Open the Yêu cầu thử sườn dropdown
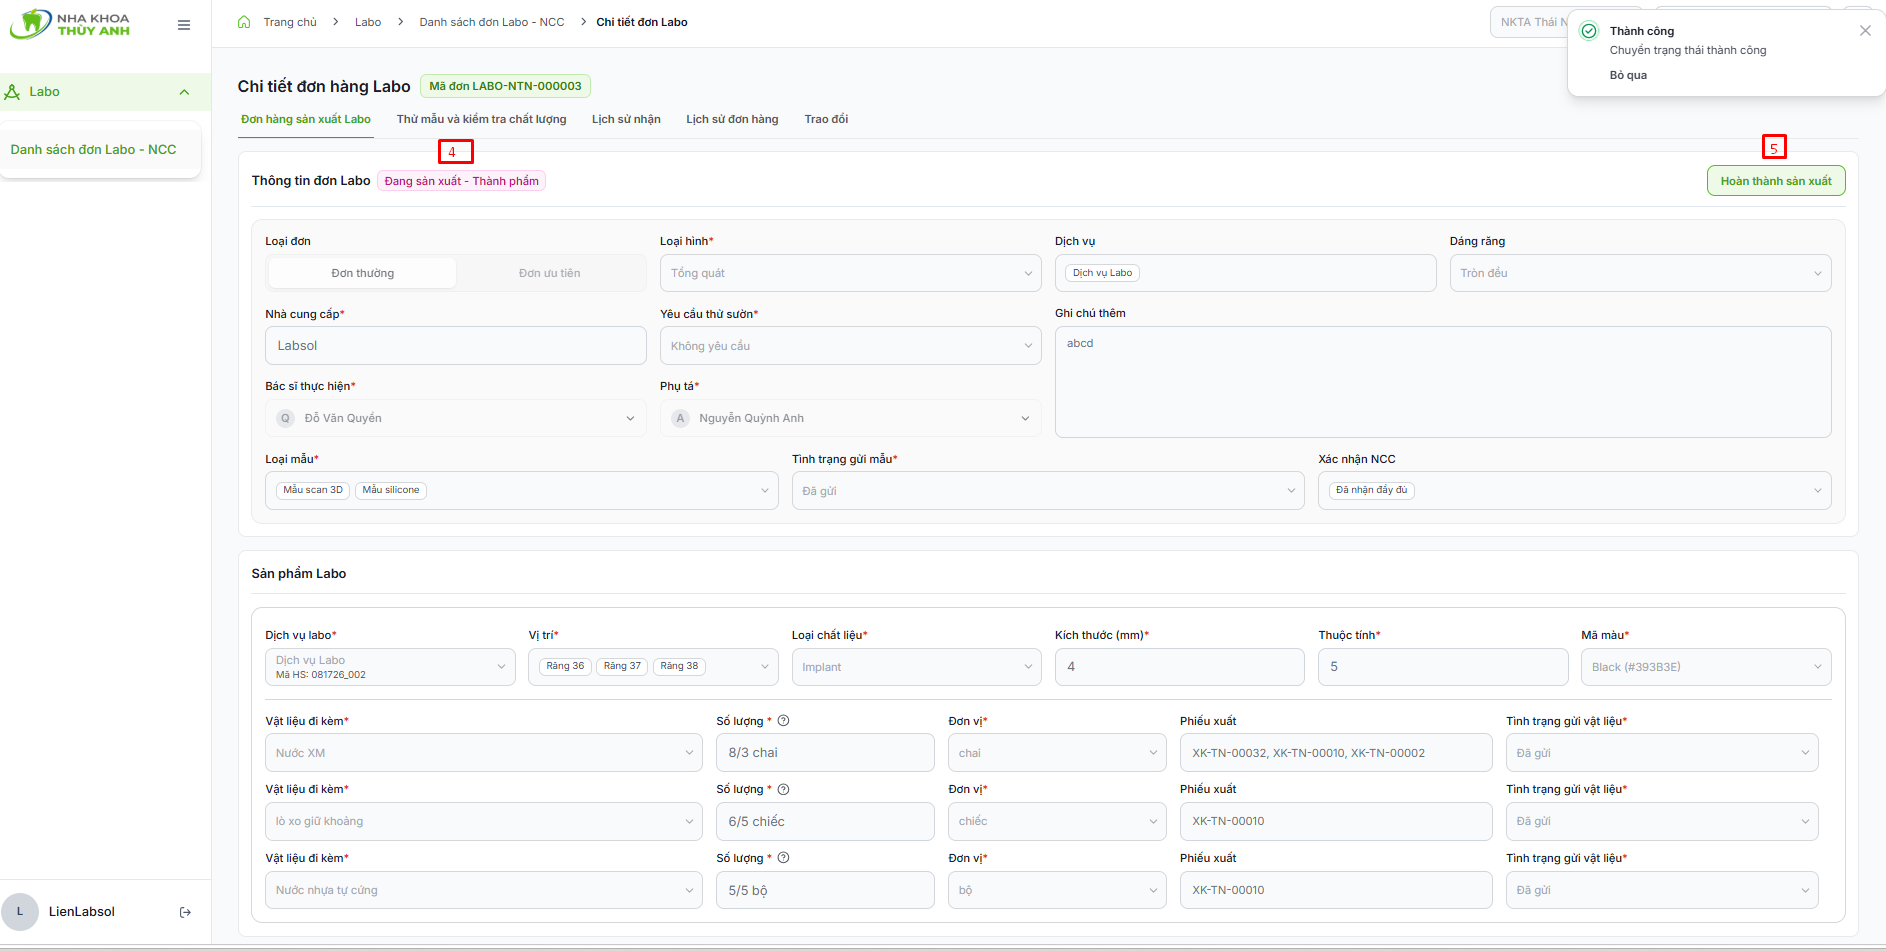 [850, 346]
